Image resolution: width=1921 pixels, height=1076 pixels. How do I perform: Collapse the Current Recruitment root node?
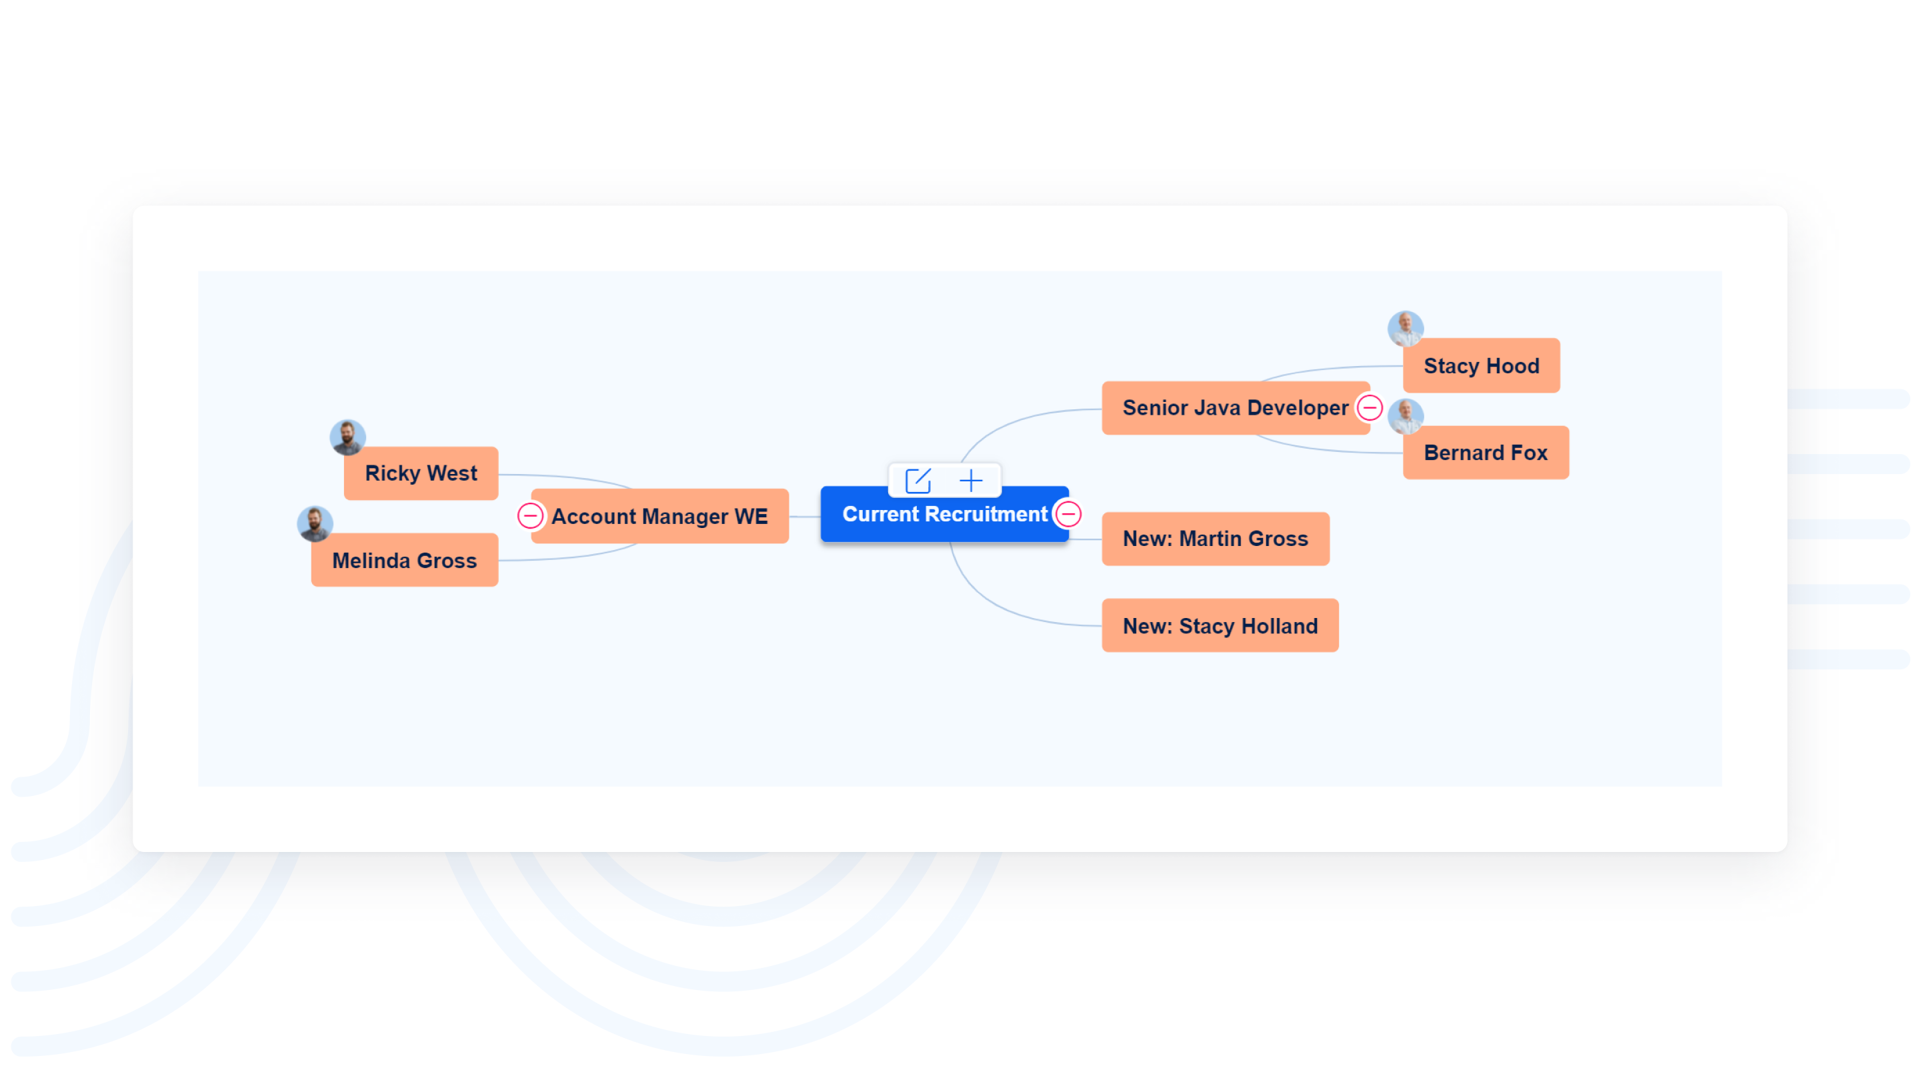pos(1068,514)
